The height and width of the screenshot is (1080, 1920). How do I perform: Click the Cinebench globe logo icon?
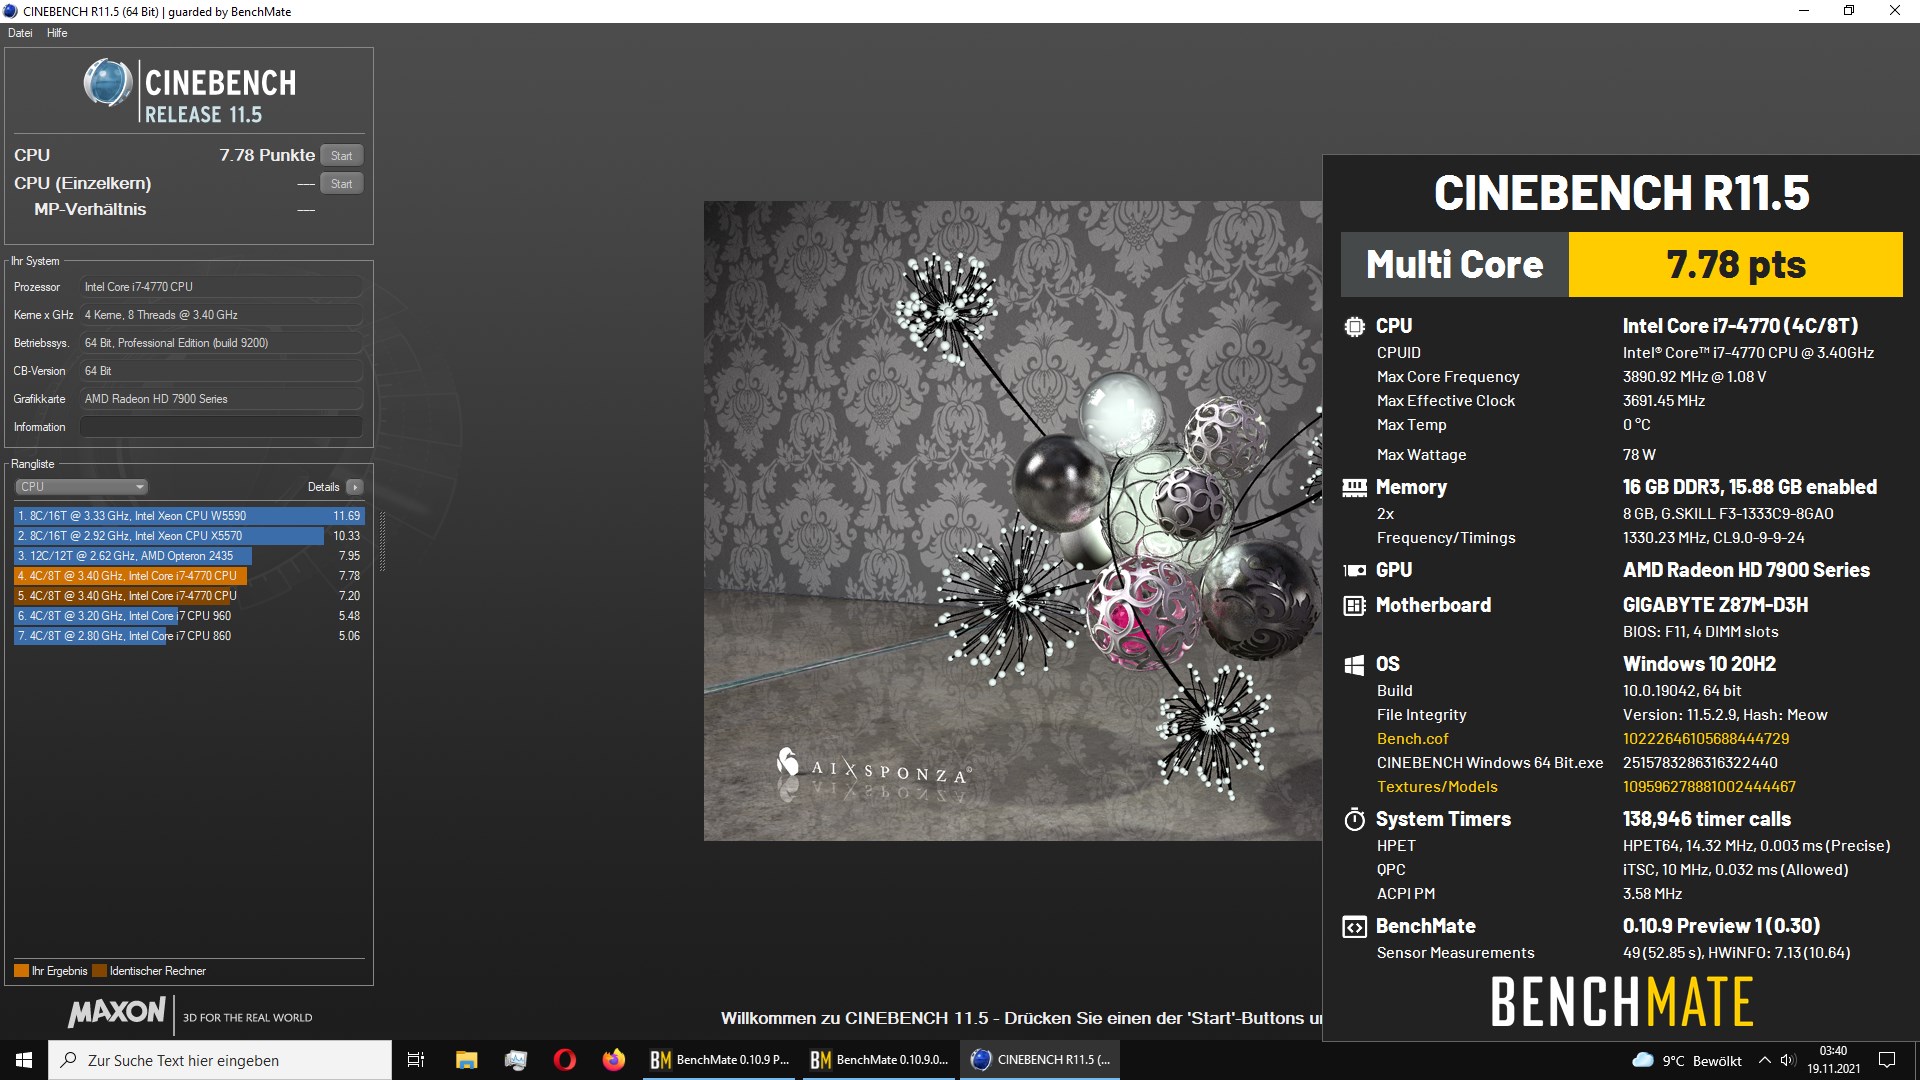[x=107, y=82]
